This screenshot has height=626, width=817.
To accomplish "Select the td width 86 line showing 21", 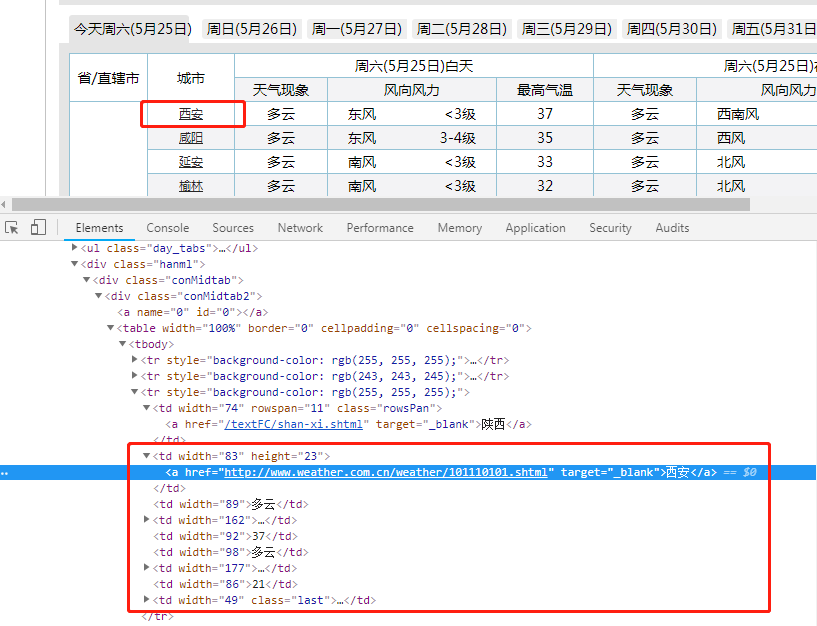I will coord(225,584).
